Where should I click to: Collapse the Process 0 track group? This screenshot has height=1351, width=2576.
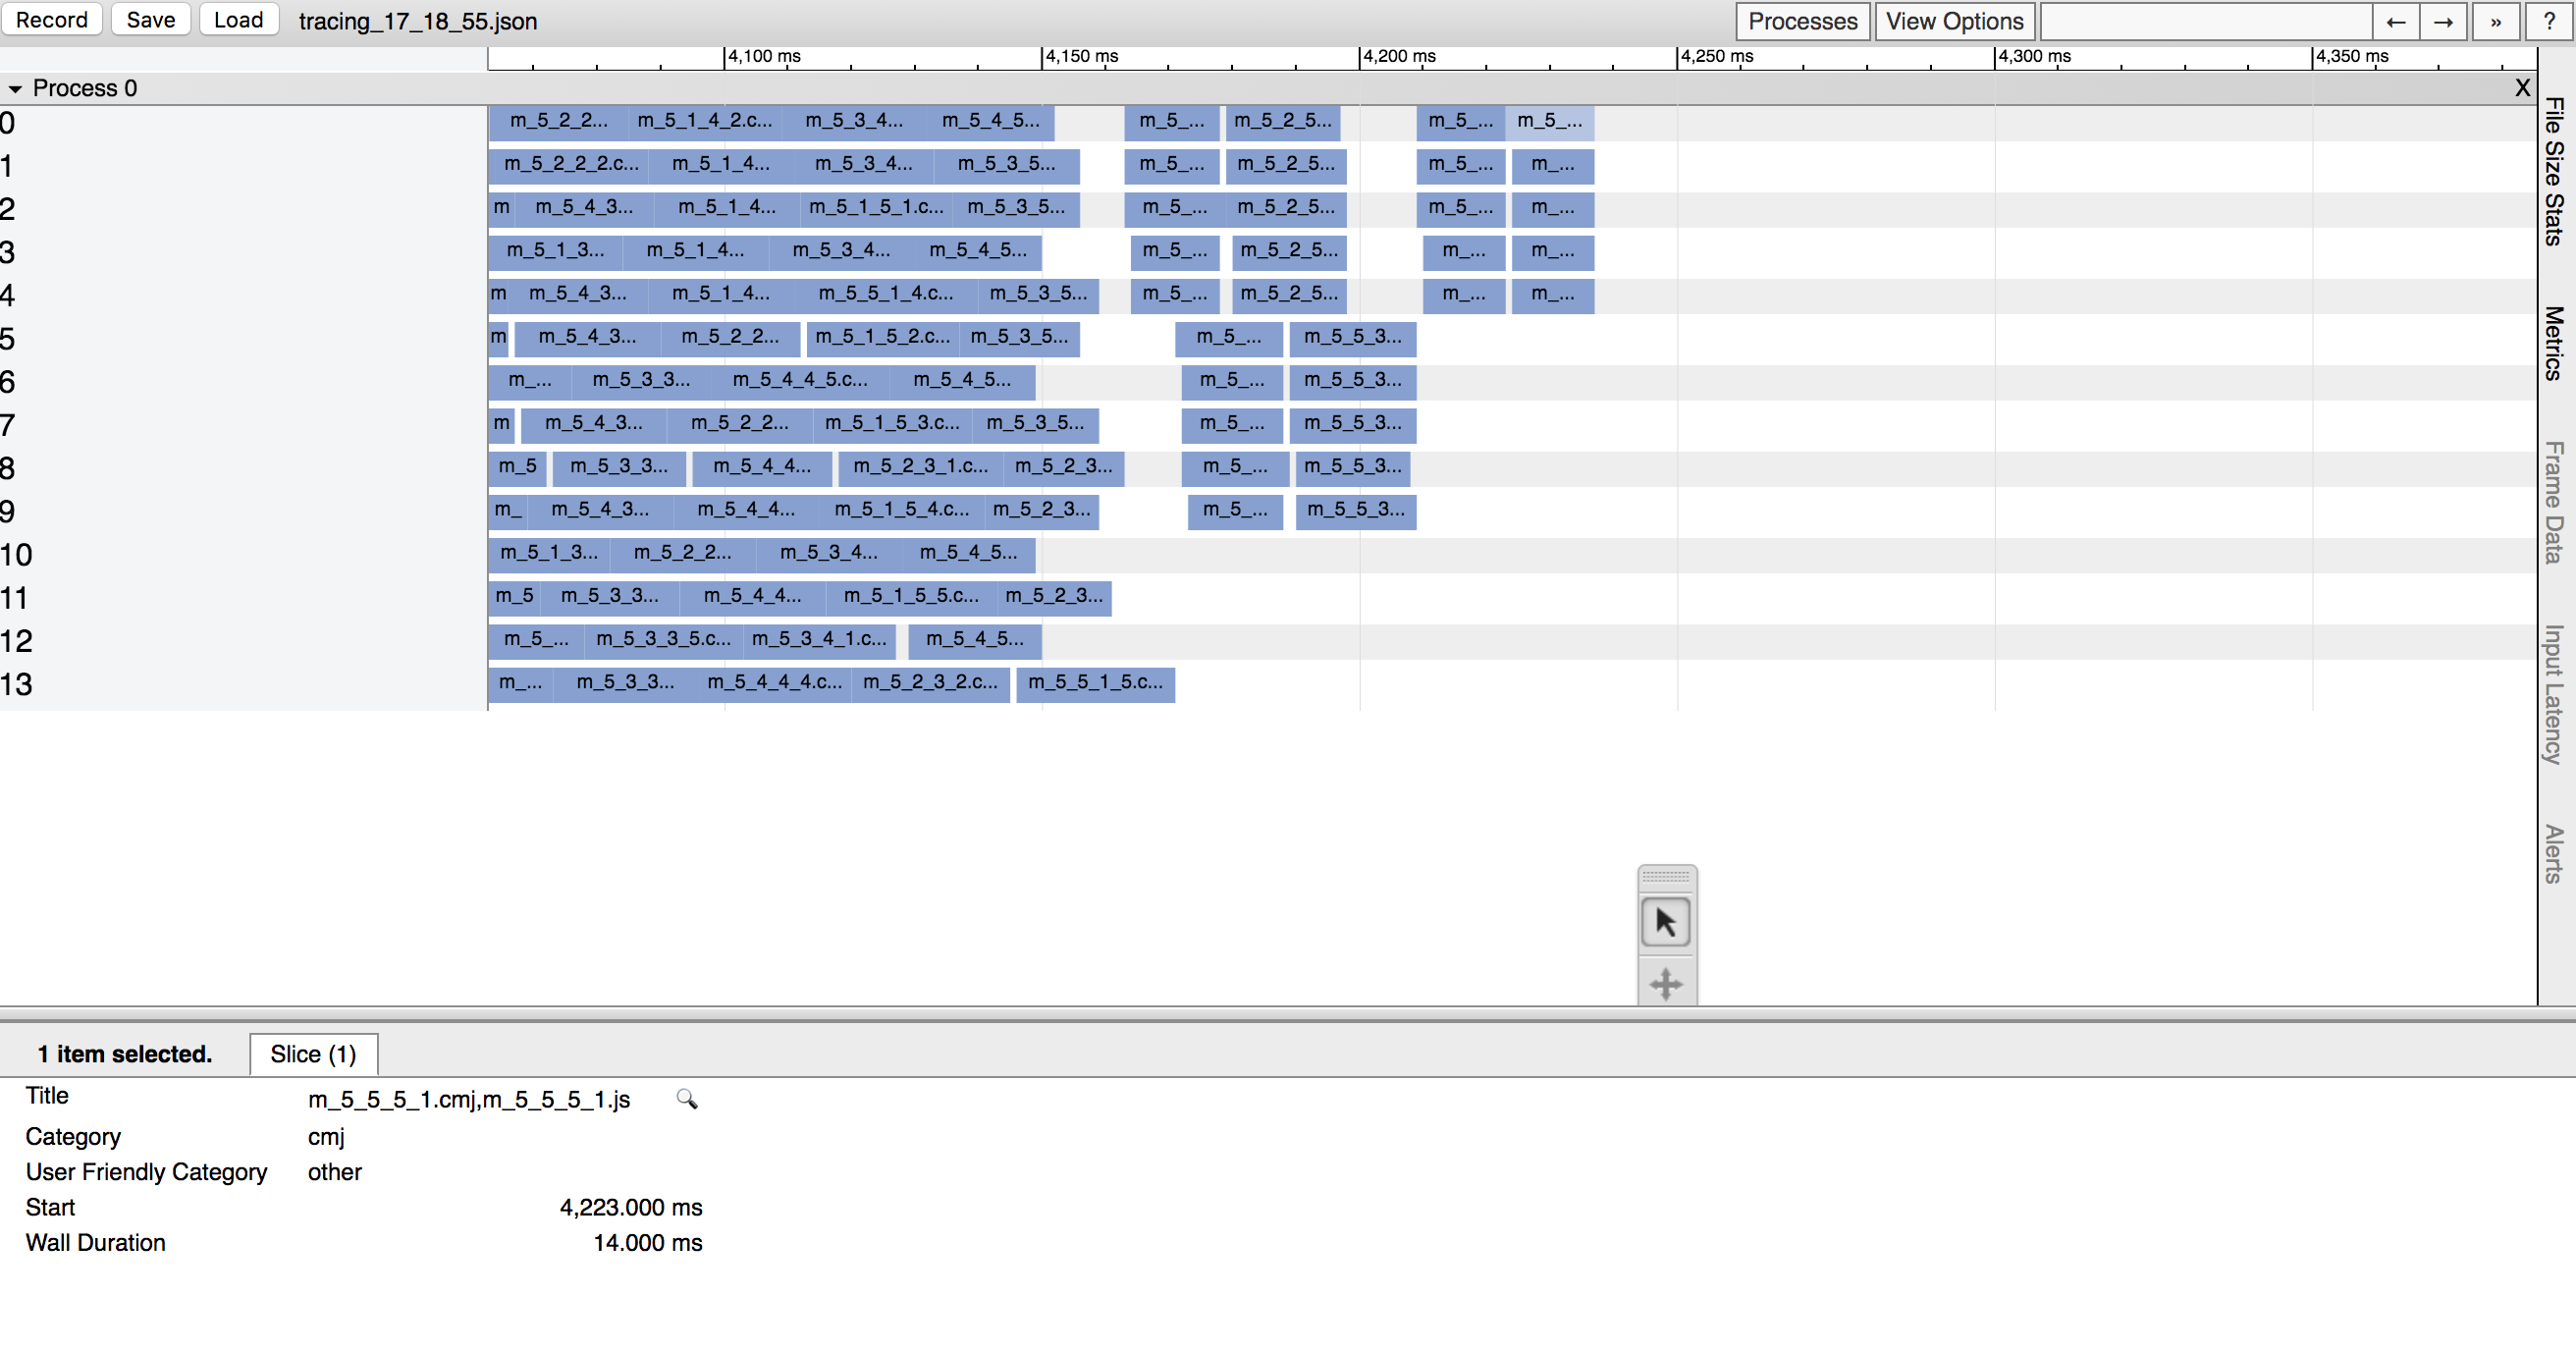tap(15, 89)
